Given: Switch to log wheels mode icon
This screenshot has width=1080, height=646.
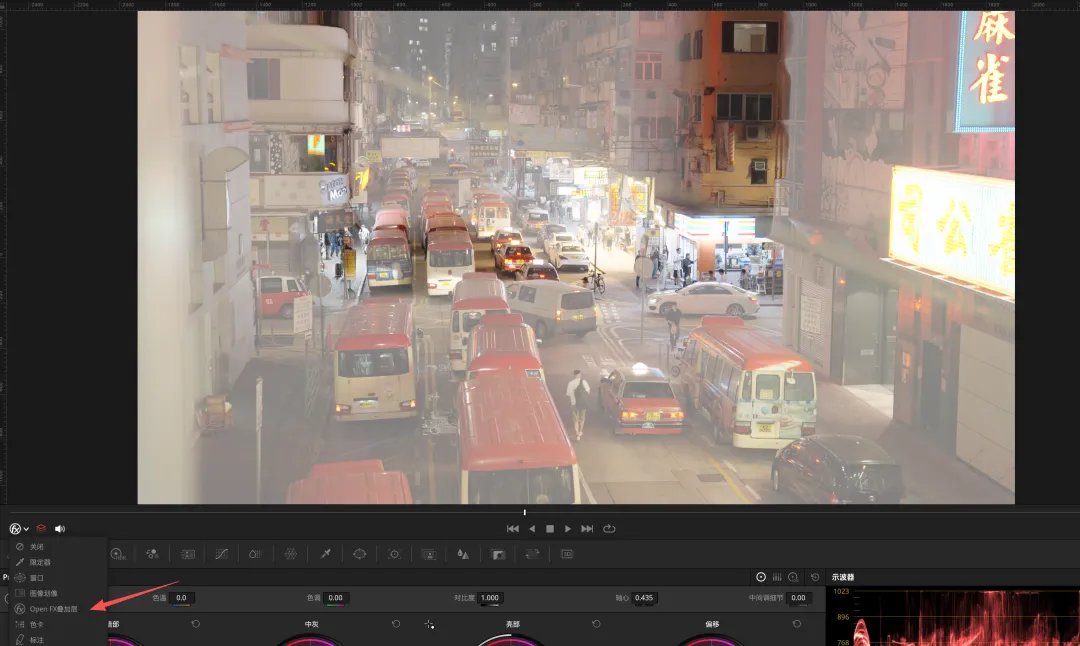Looking at the screenshot, I should [793, 577].
